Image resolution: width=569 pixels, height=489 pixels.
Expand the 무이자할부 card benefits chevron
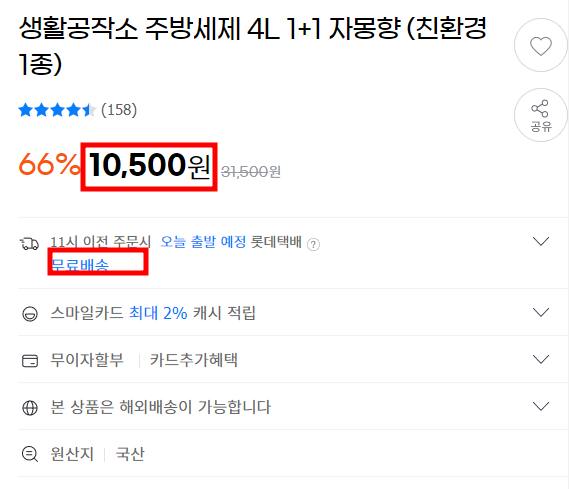tap(540, 359)
